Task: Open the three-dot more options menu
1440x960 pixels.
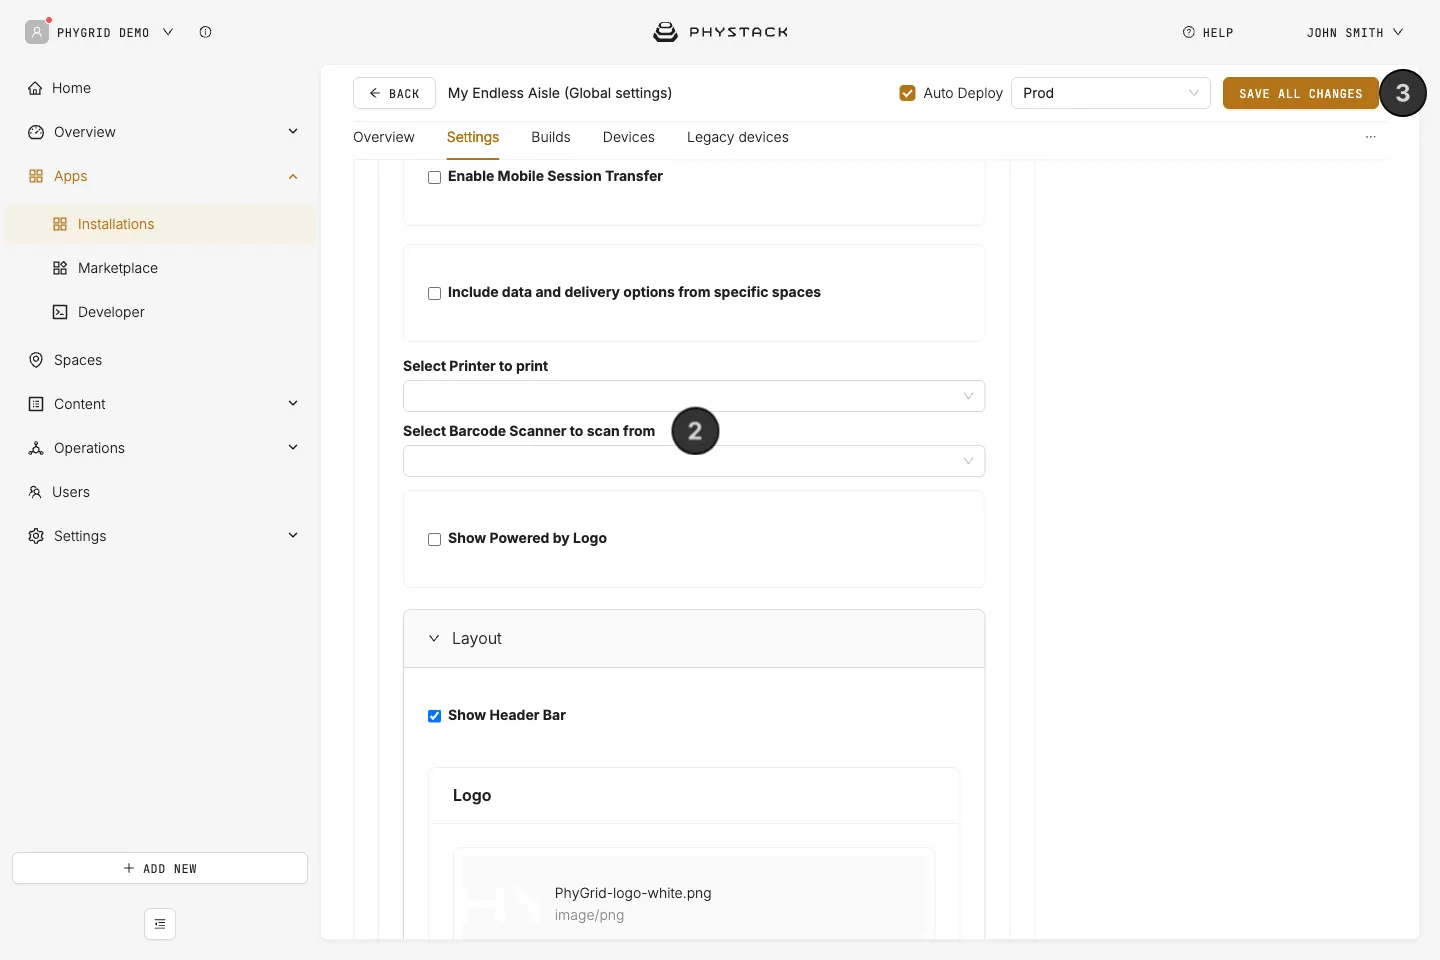Action: point(1371,137)
